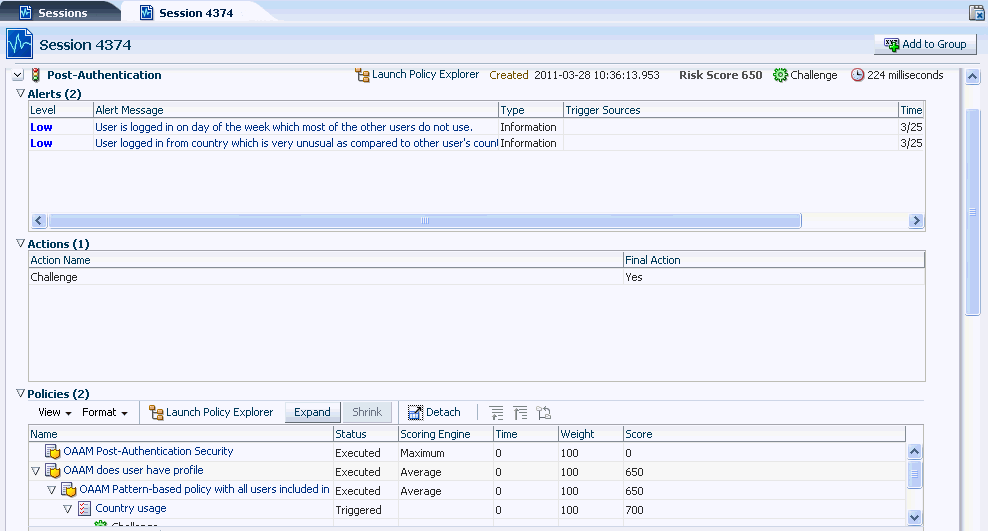Click the Shrink button

[x=367, y=412]
